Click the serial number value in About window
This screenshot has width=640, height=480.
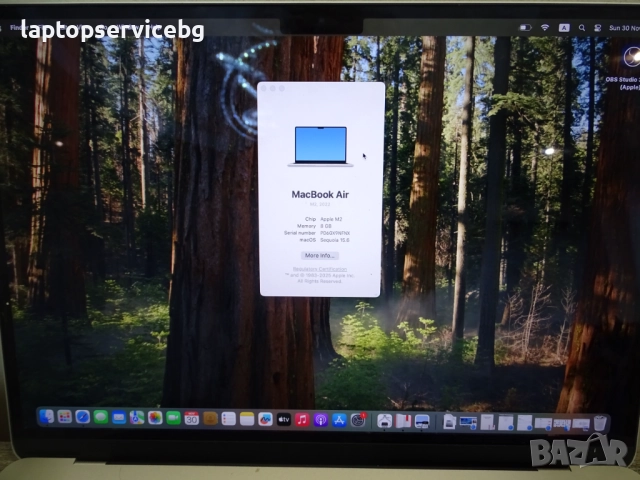[x=335, y=233]
